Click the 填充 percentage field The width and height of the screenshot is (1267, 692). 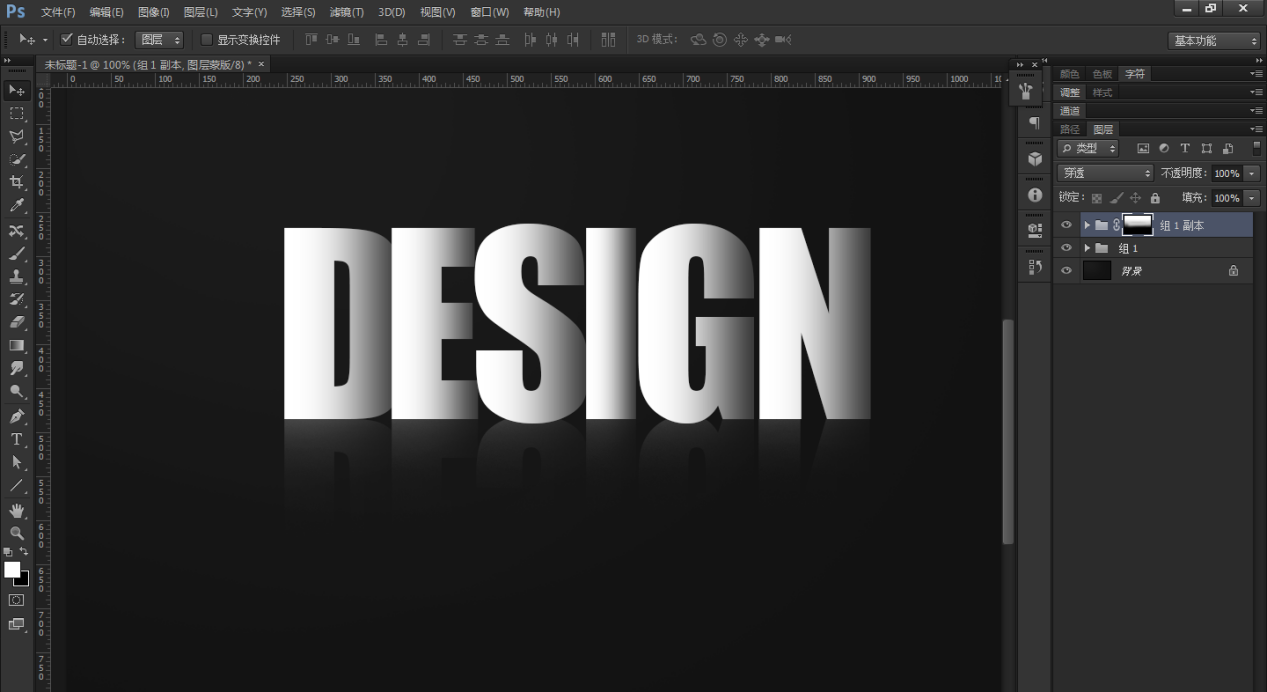(1228, 198)
